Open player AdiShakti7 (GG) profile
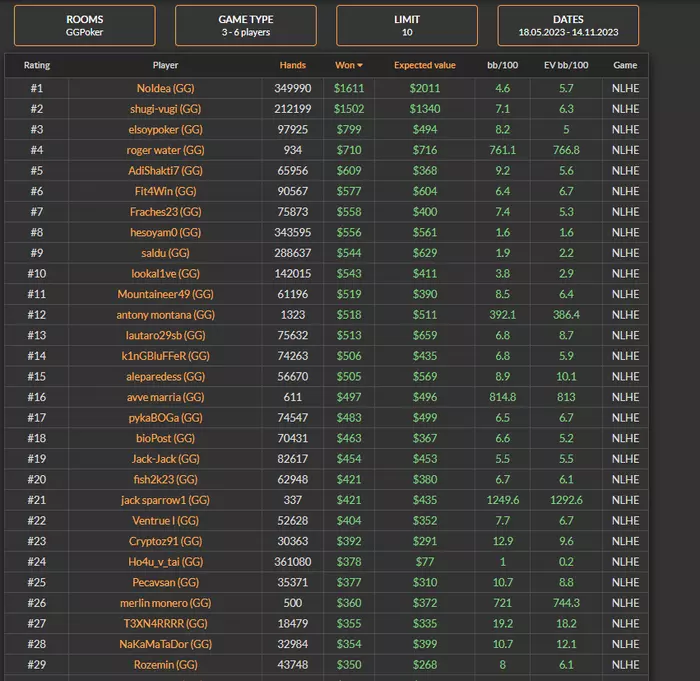 (x=165, y=171)
